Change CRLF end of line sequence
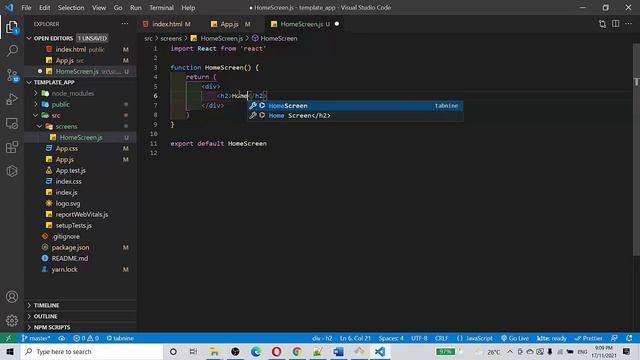 [x=441, y=338]
